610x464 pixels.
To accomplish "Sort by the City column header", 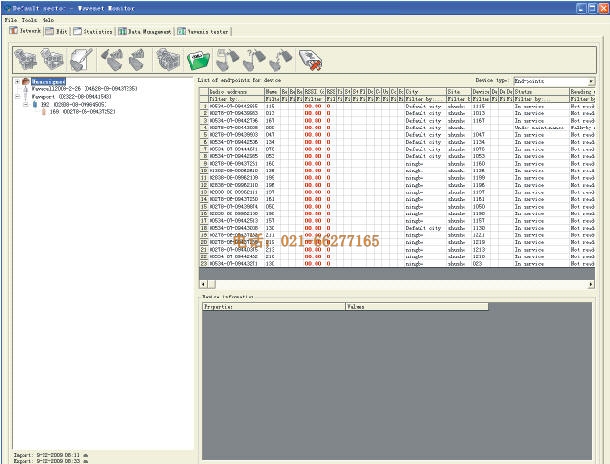I will click(x=425, y=92).
